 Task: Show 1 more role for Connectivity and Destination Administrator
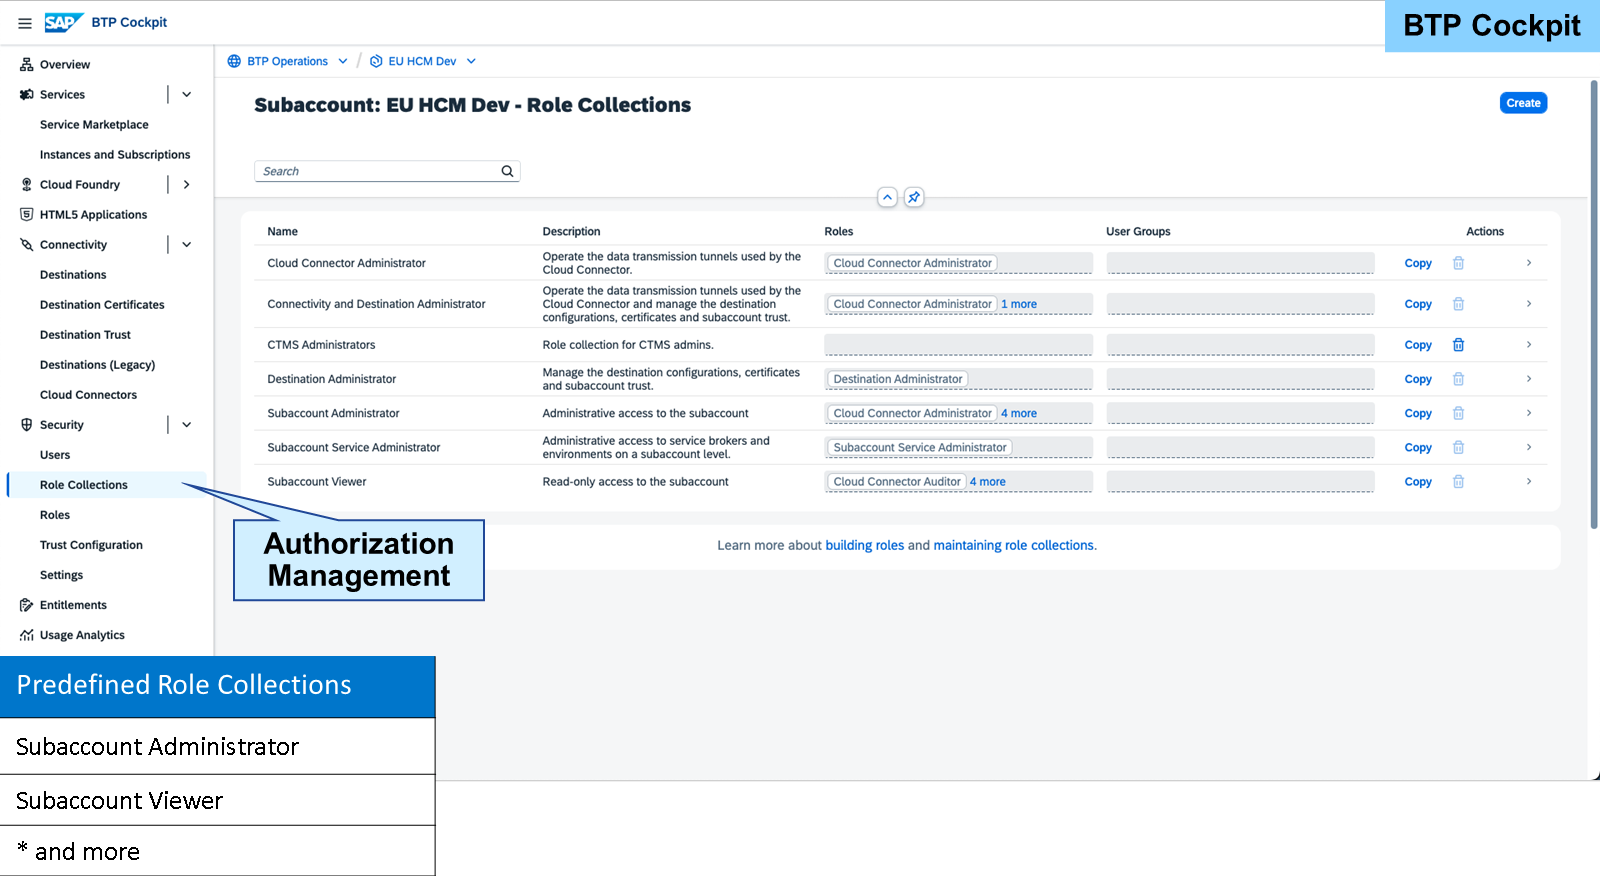pos(1019,304)
